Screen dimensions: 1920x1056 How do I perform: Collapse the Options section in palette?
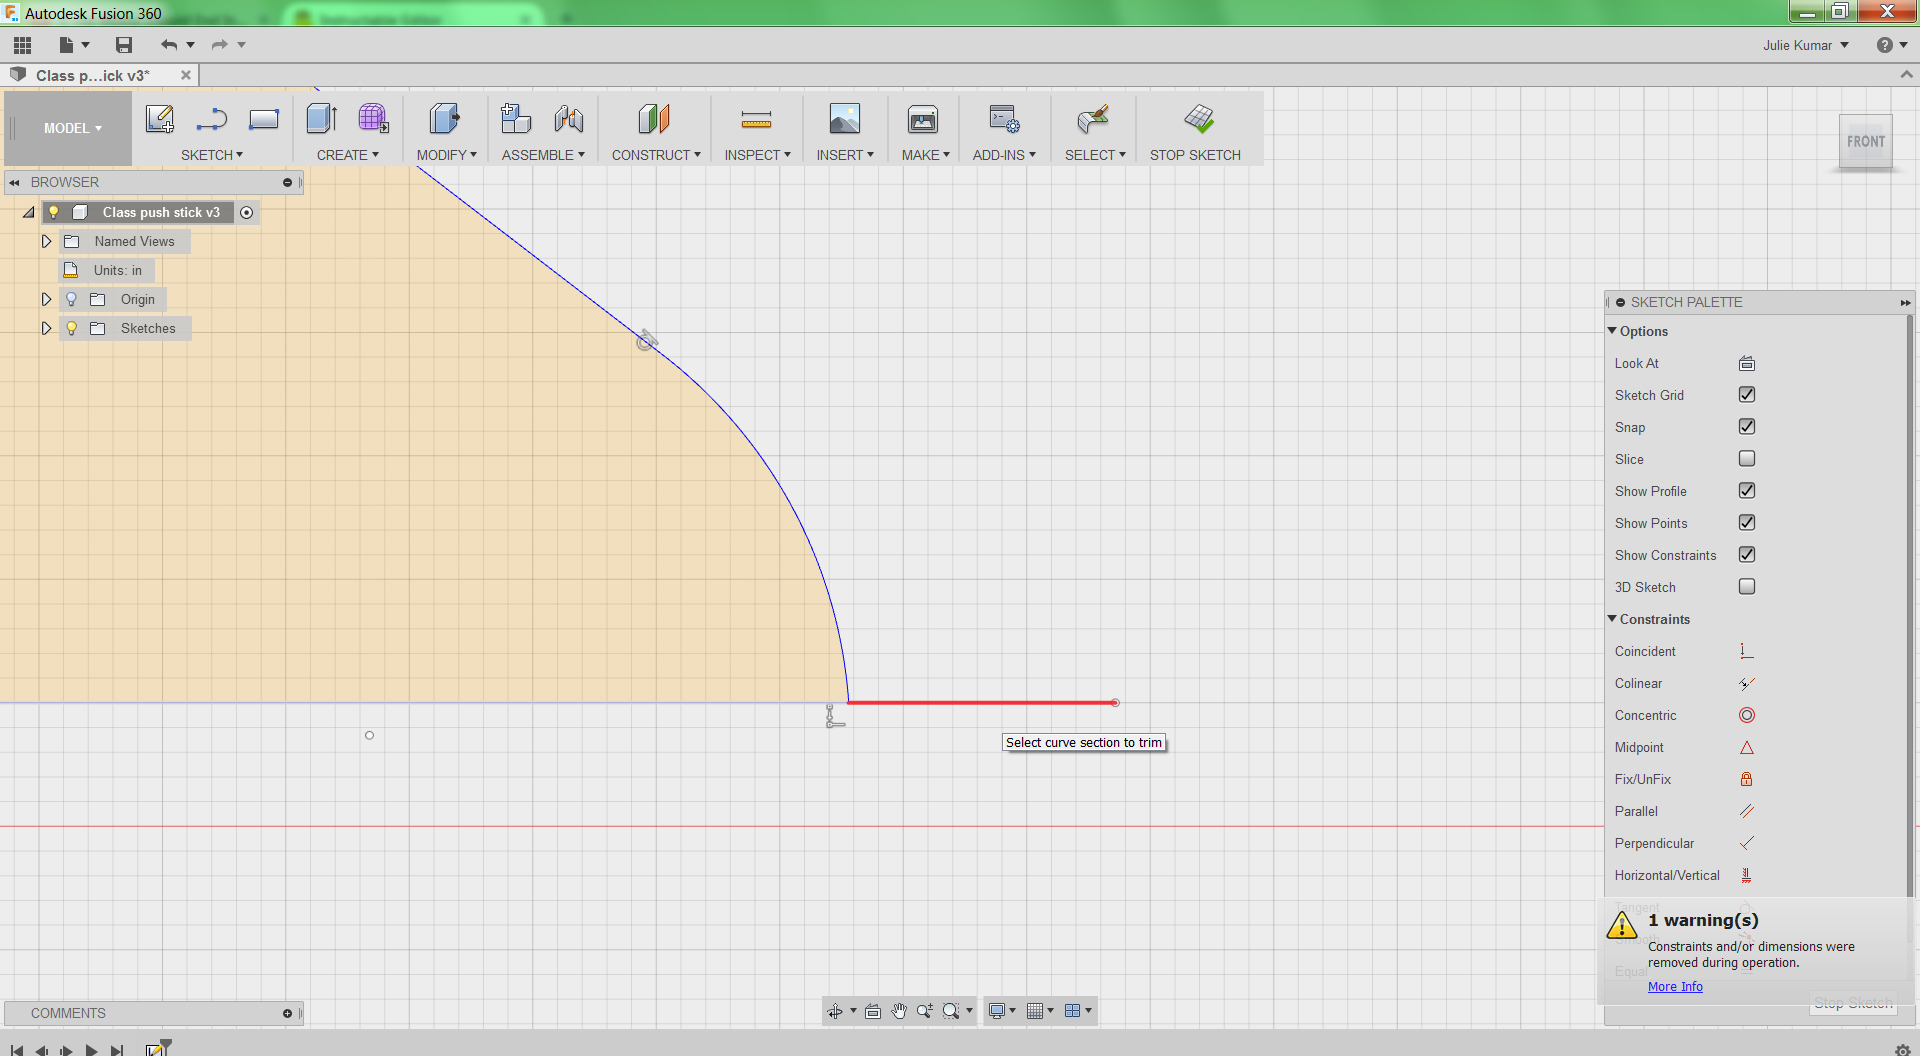pos(1612,331)
